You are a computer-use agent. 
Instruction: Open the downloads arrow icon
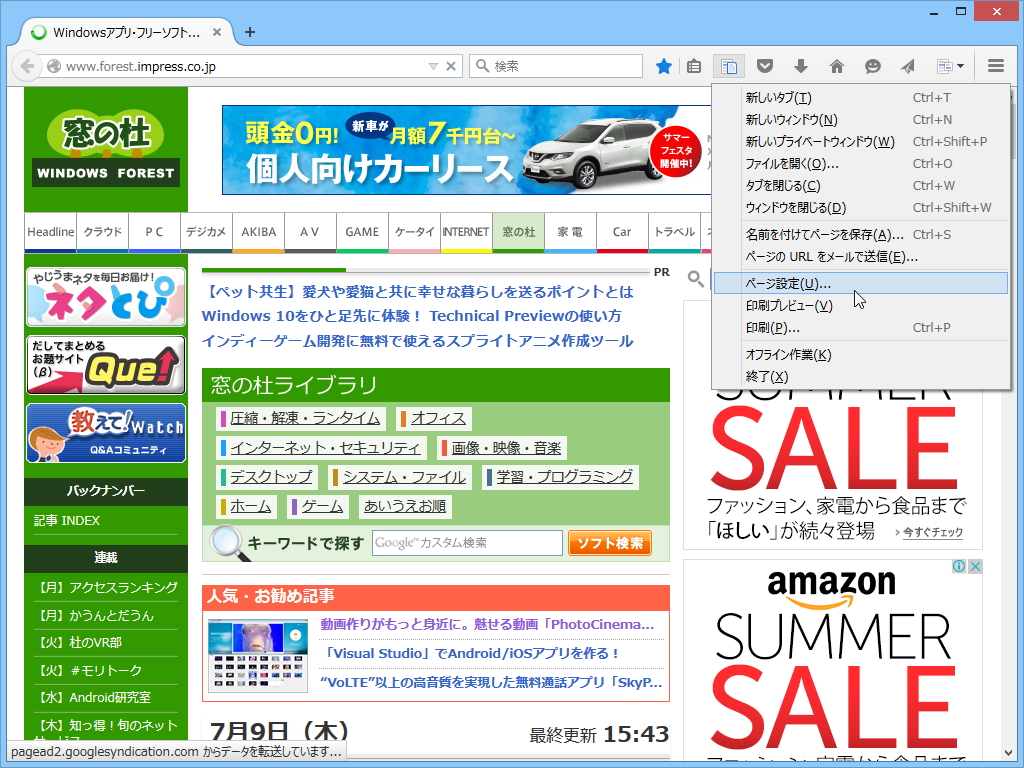(801, 65)
